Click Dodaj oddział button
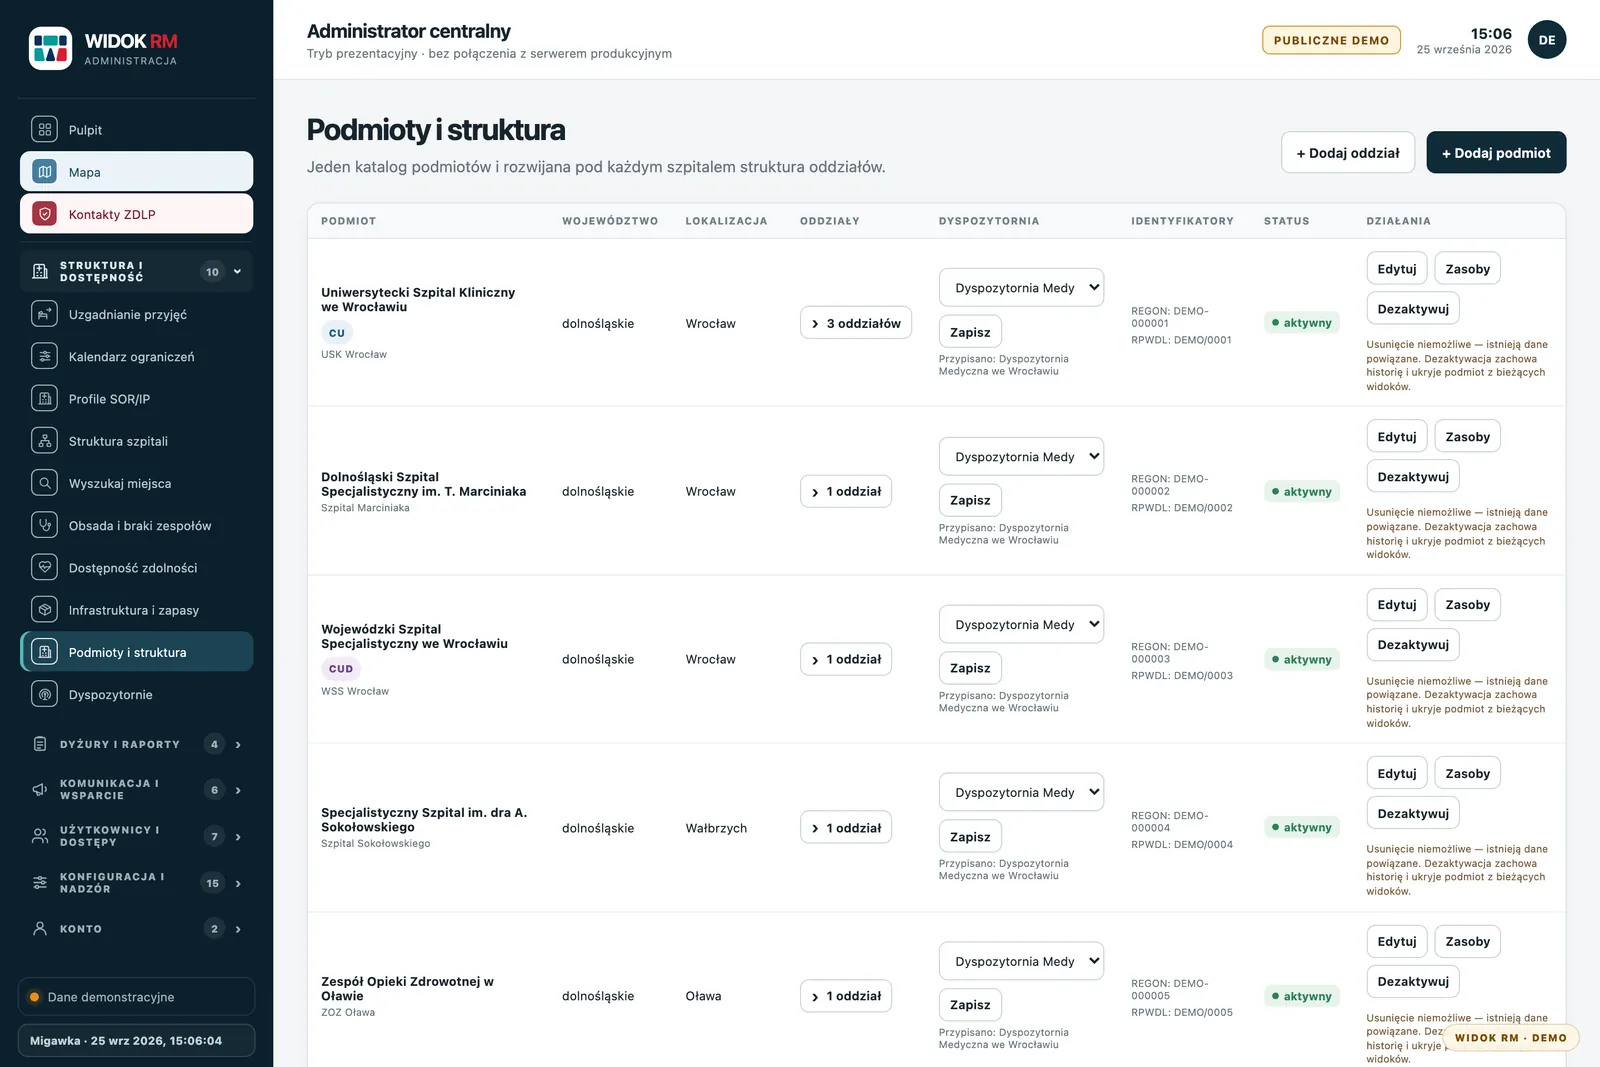The width and height of the screenshot is (1600, 1067). pos(1348,153)
